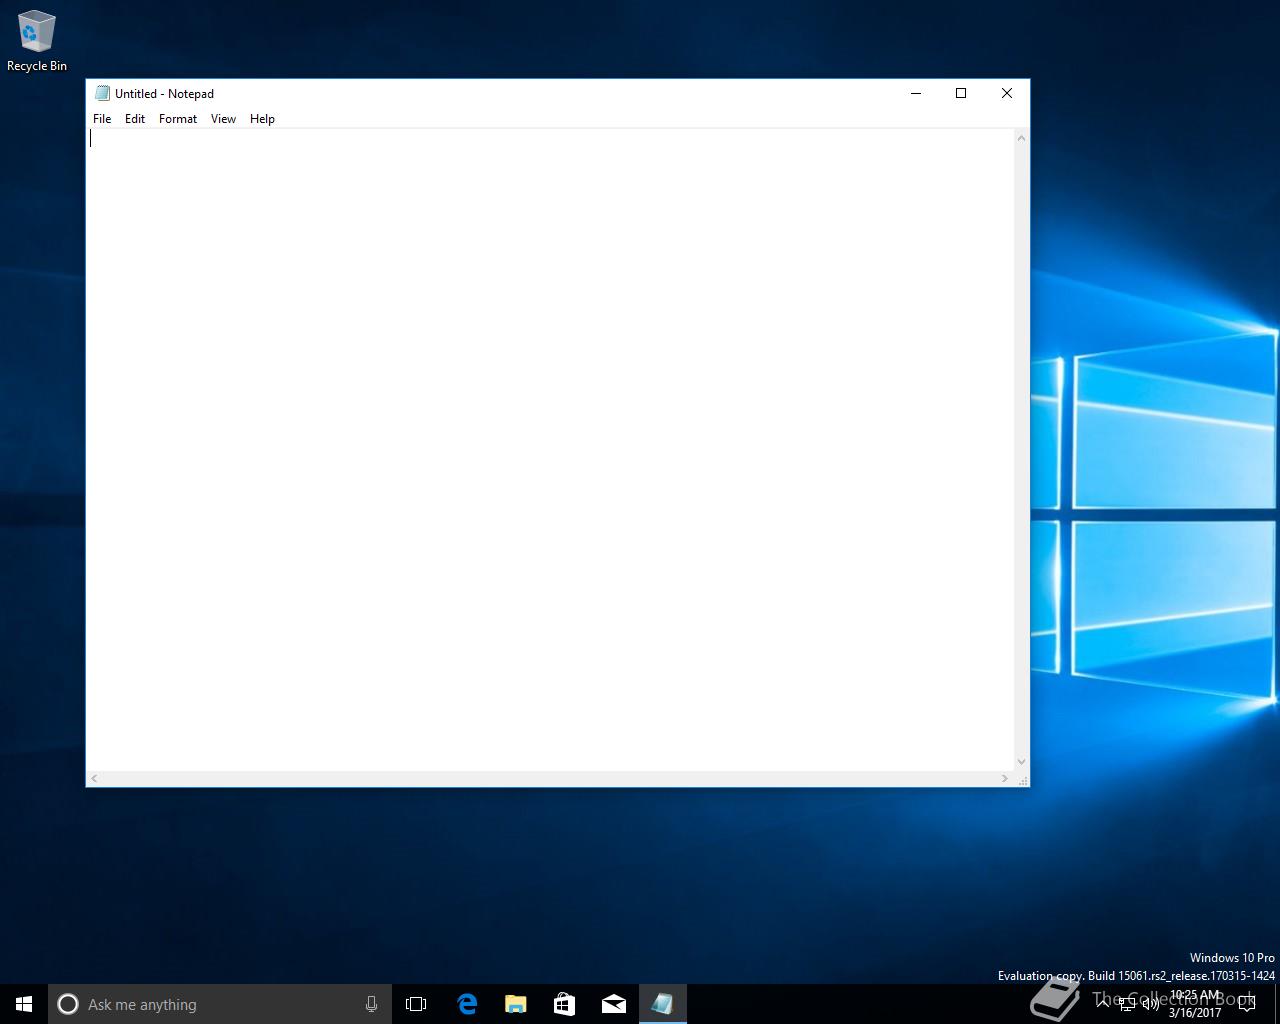This screenshot has height=1024, width=1280.
Task: Open the Edit menu in Notepad
Action: [x=135, y=119]
